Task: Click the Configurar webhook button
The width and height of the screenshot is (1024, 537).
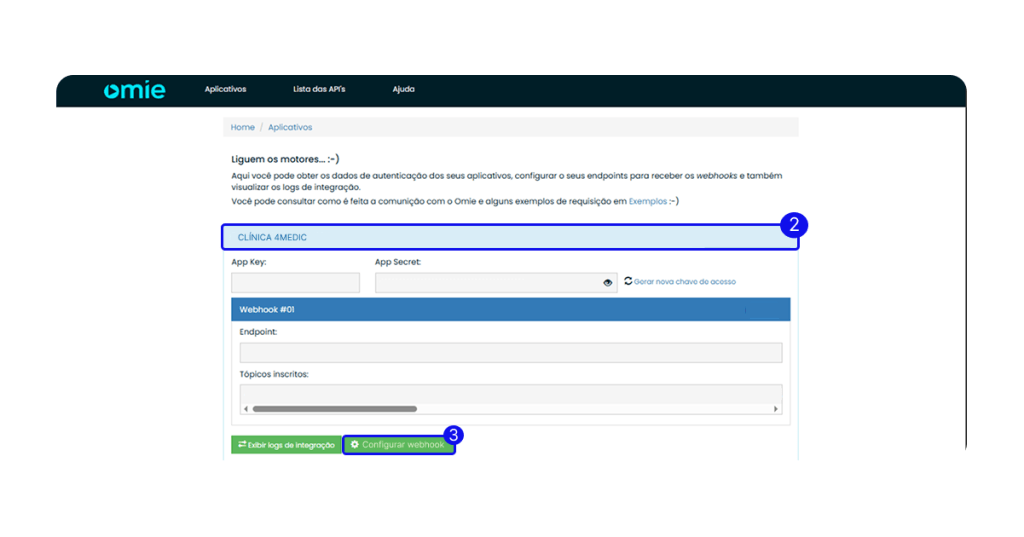Action: 398,444
